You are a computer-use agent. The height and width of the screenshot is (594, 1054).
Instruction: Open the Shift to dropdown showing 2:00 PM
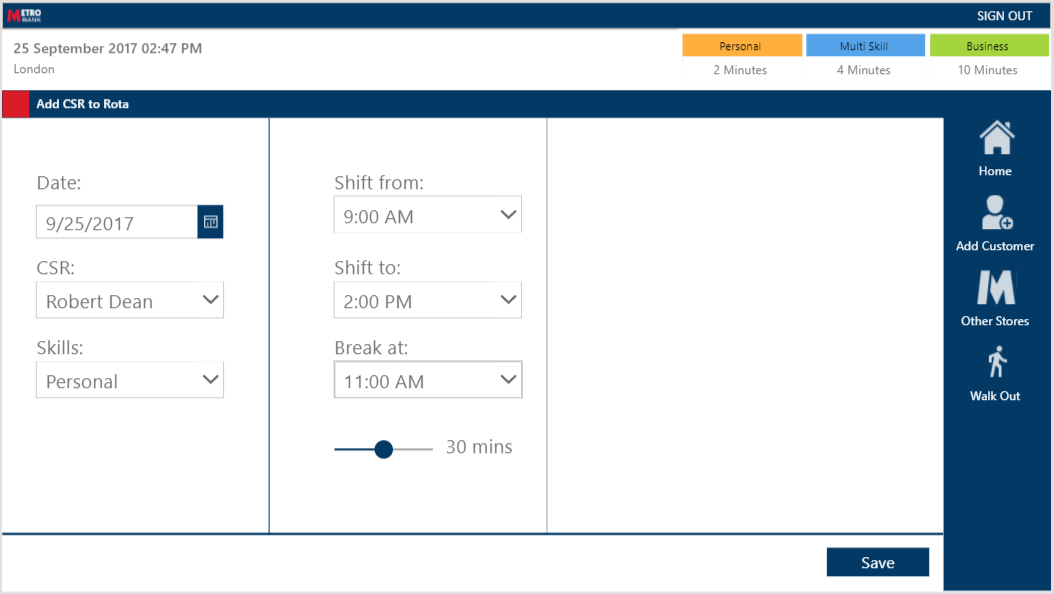tap(427, 300)
